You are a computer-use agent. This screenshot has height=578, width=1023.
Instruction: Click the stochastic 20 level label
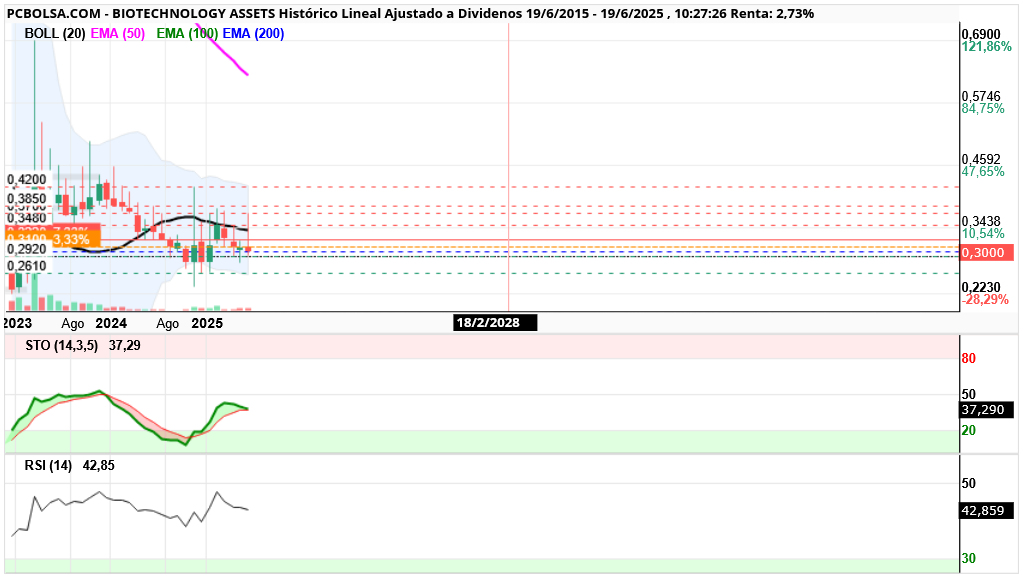[969, 431]
